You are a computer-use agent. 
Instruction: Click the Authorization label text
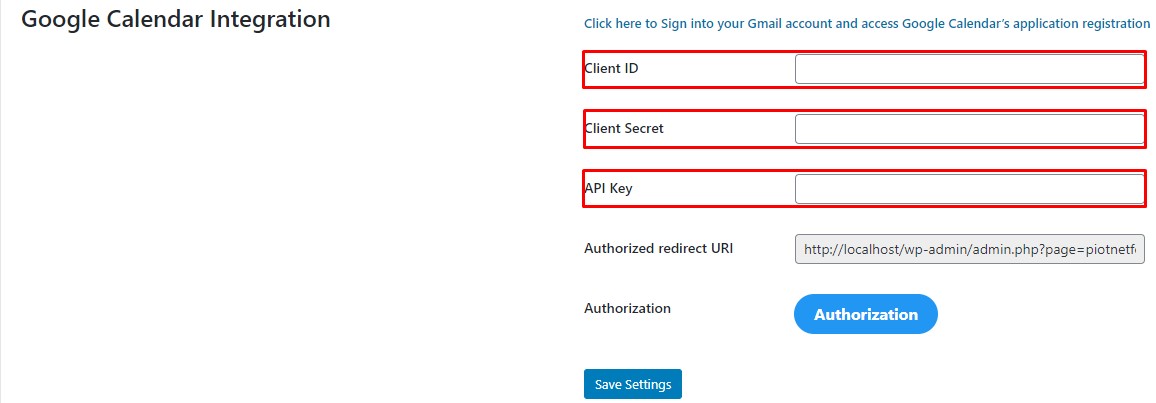pos(627,308)
